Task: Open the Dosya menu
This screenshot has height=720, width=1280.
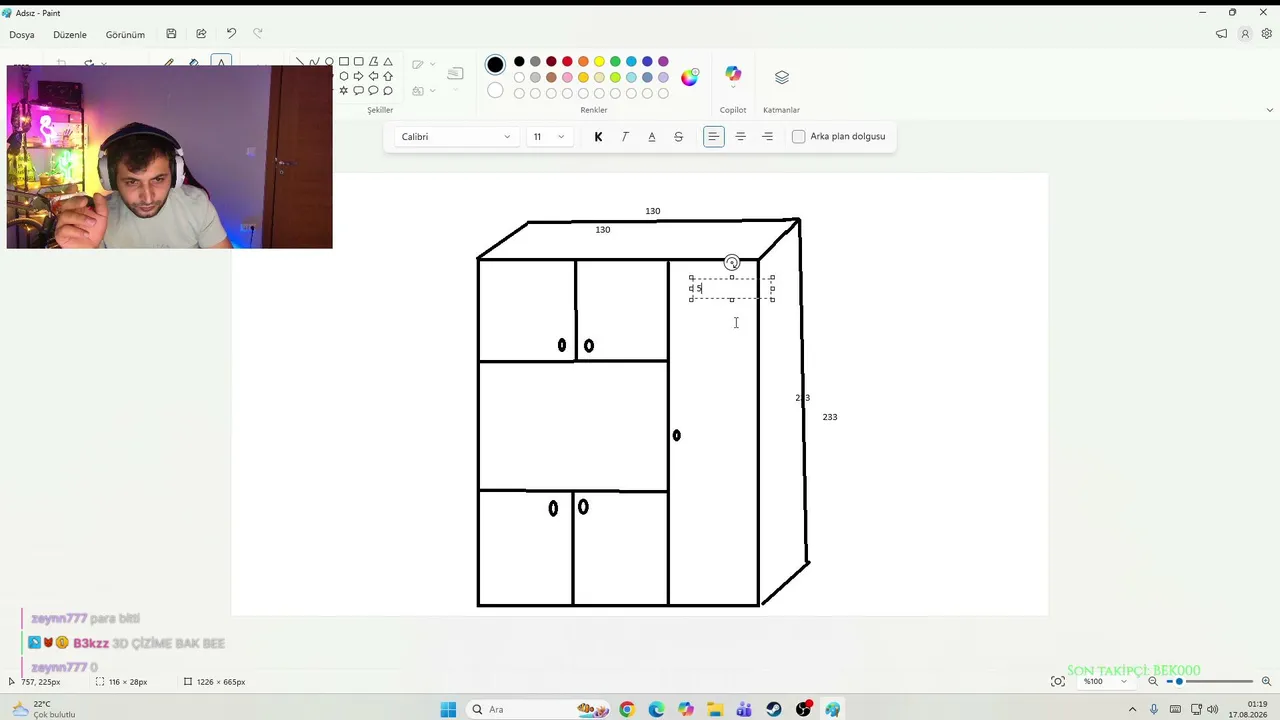Action: [22, 35]
